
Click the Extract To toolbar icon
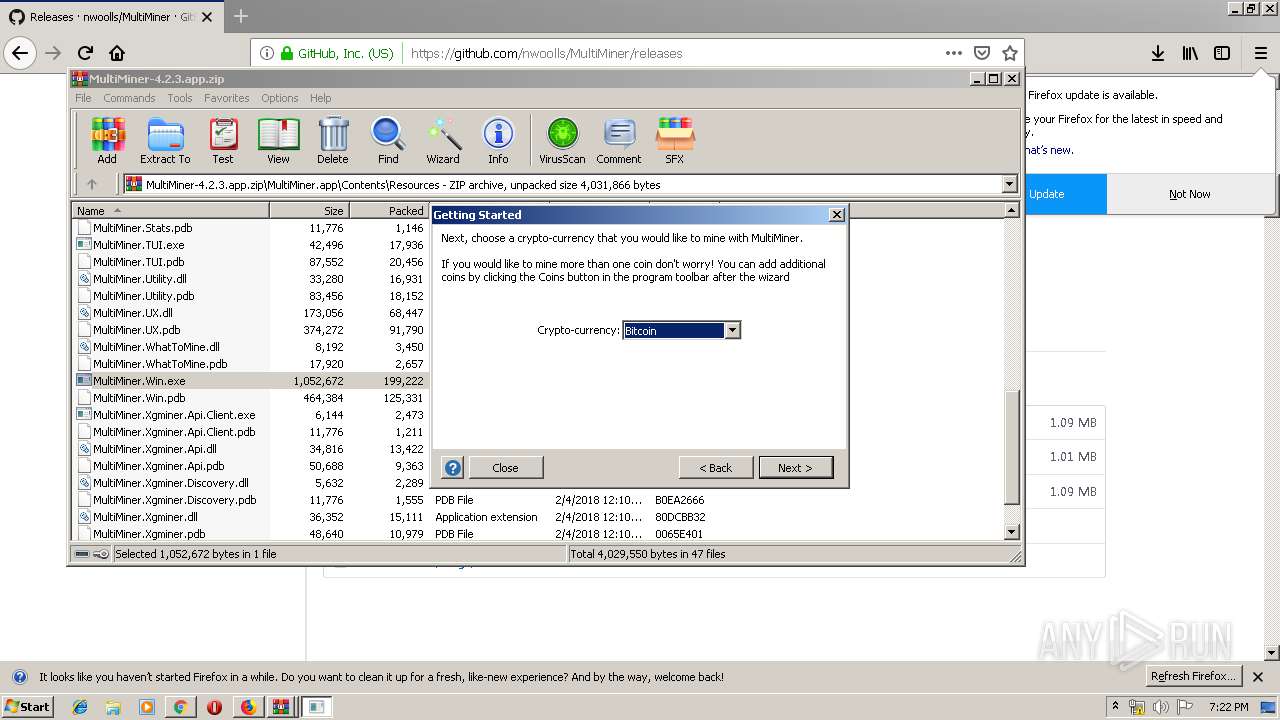(165, 140)
